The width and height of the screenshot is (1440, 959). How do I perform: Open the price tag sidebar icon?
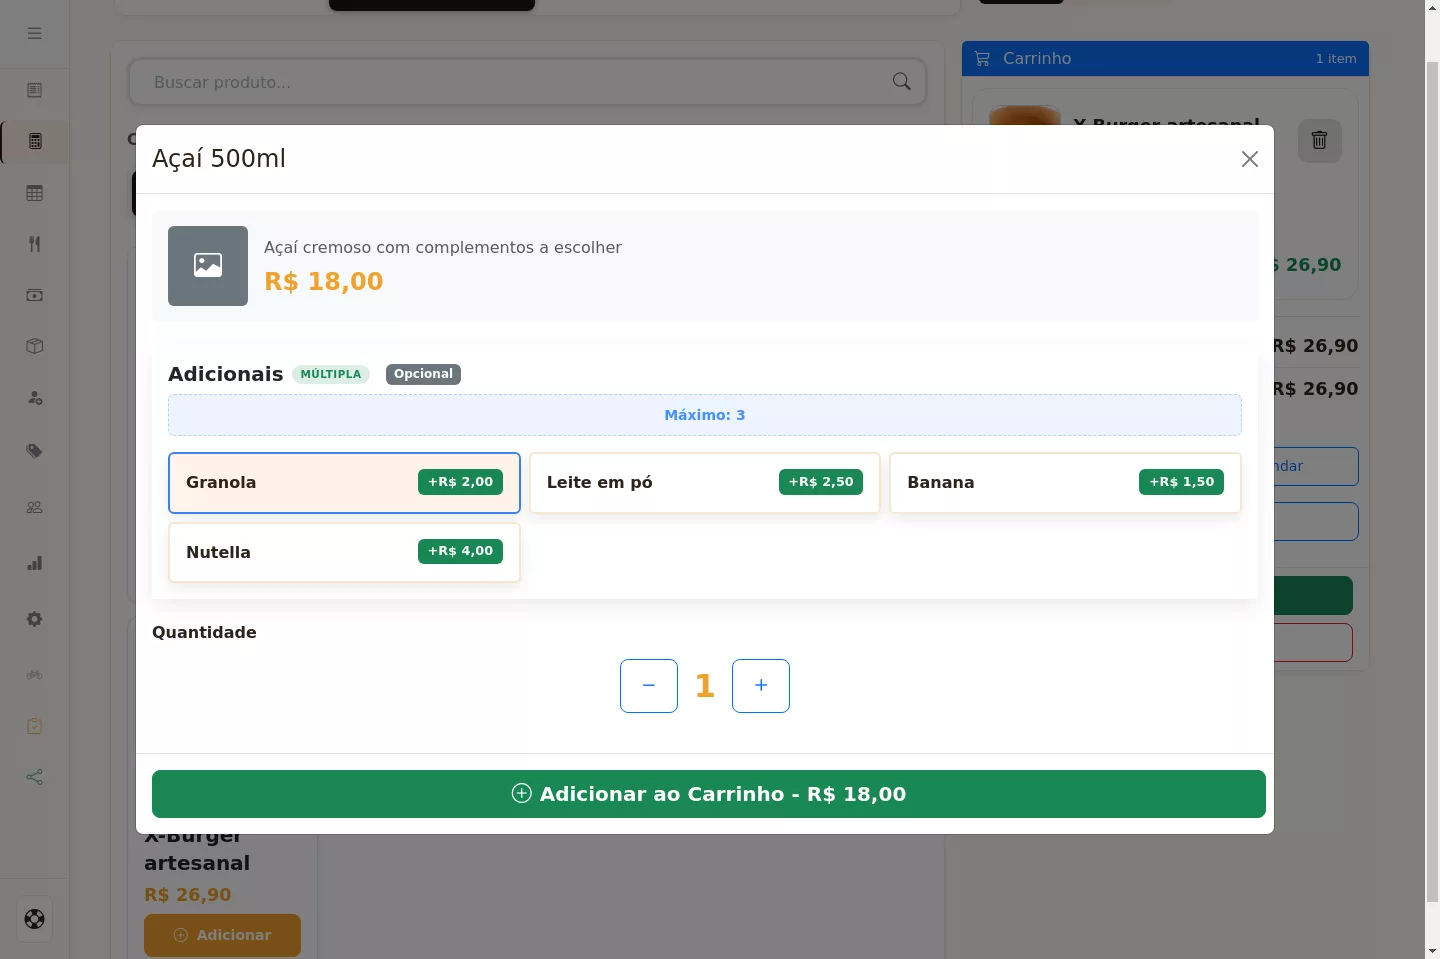pos(35,451)
